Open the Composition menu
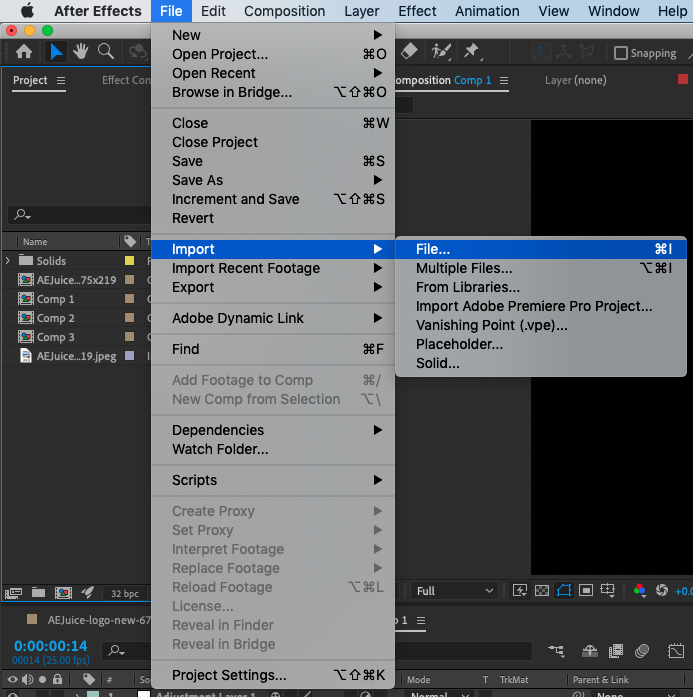The width and height of the screenshot is (693, 697). pyautogui.click(x=284, y=11)
